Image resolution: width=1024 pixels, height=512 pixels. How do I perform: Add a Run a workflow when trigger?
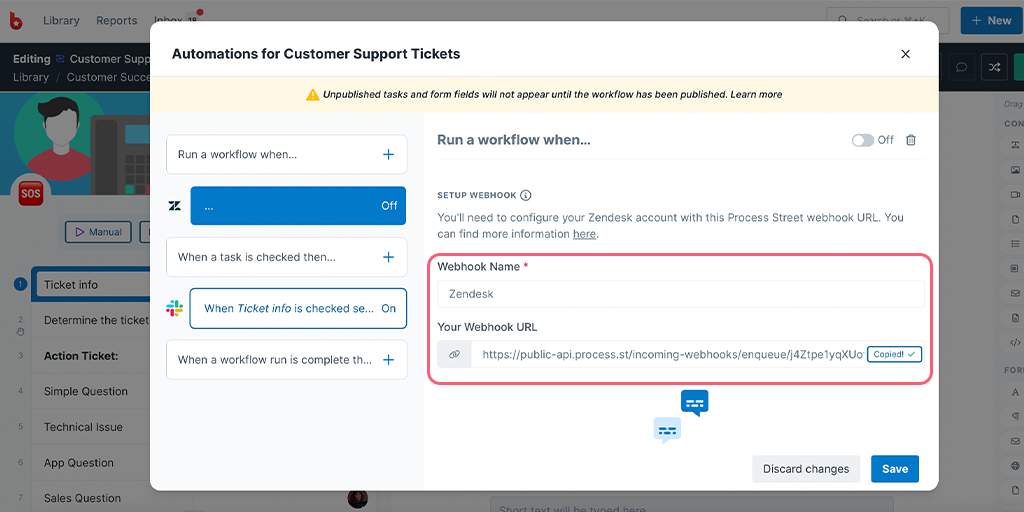coord(388,155)
